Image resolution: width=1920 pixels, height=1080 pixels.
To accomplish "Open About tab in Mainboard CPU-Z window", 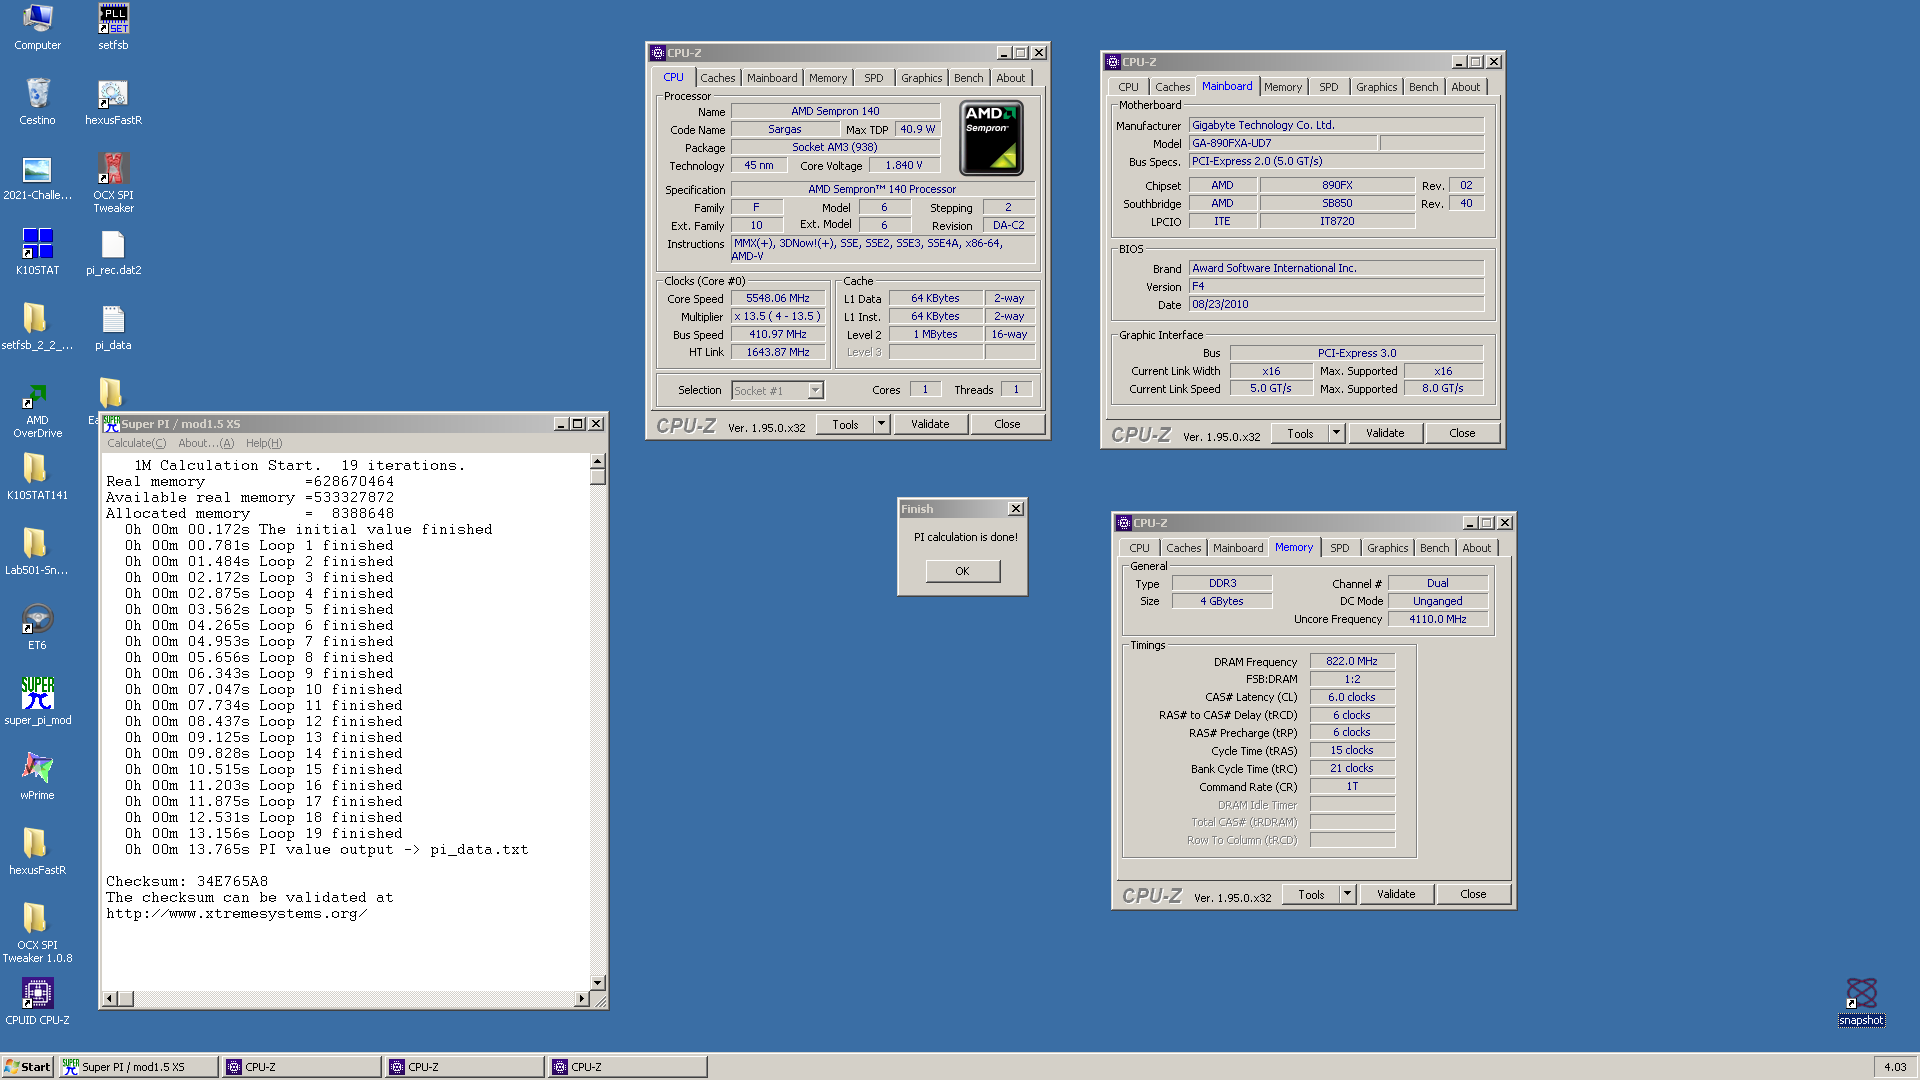I will click(x=1465, y=87).
